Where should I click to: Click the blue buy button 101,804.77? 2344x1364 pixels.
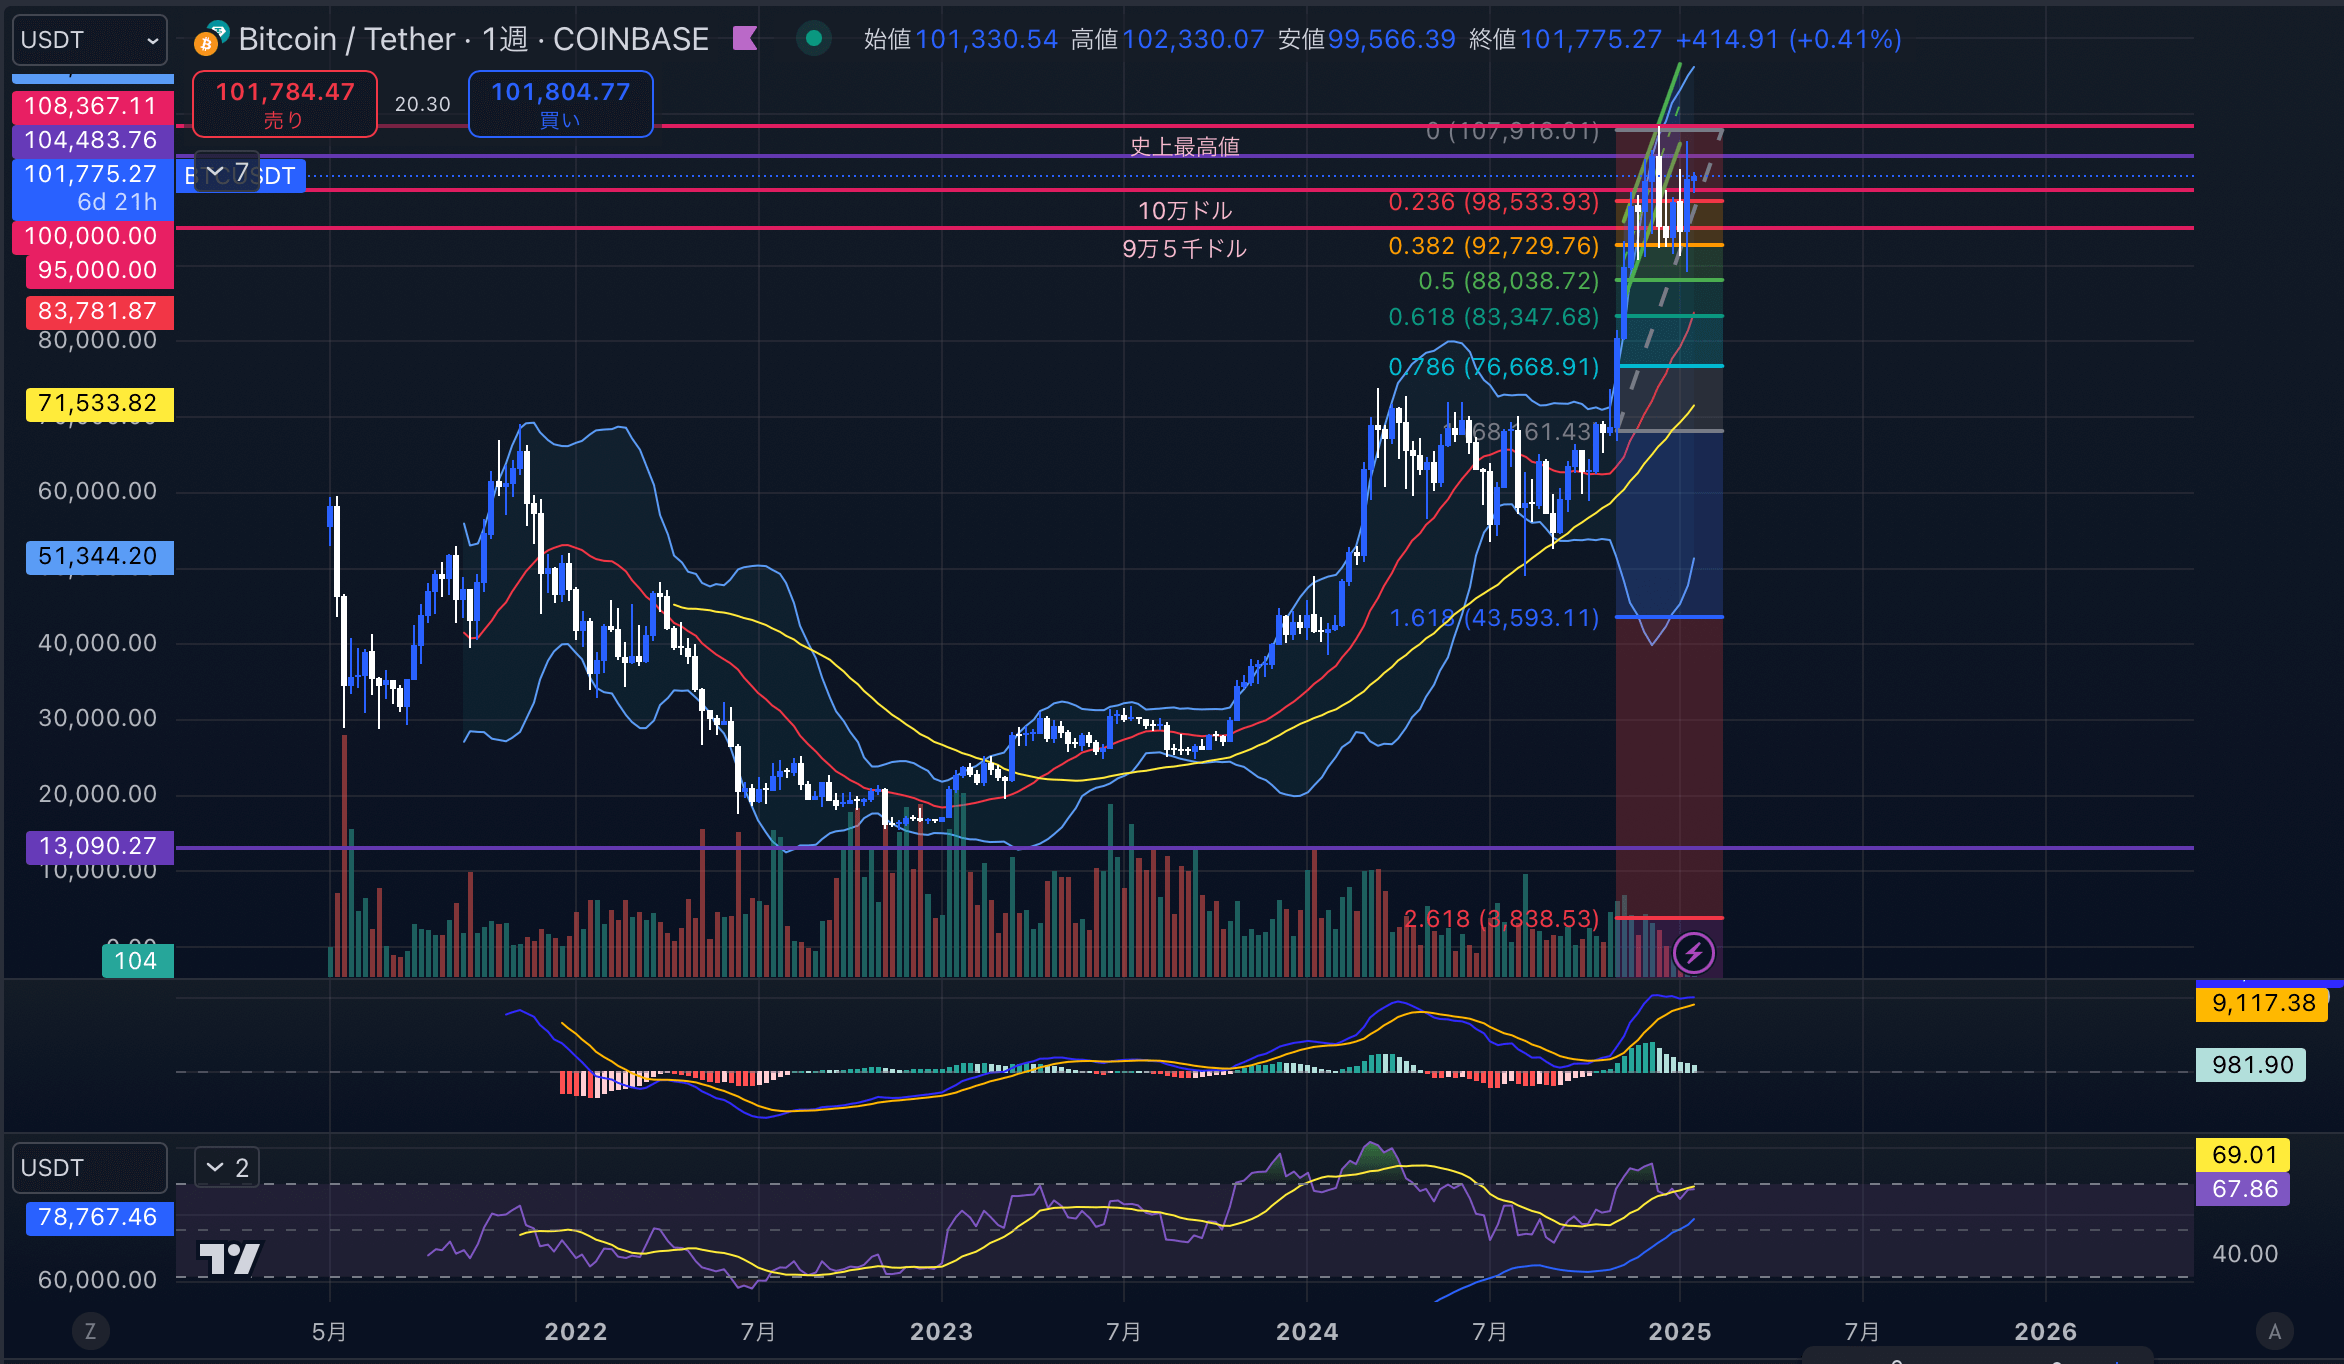pyautogui.click(x=560, y=104)
